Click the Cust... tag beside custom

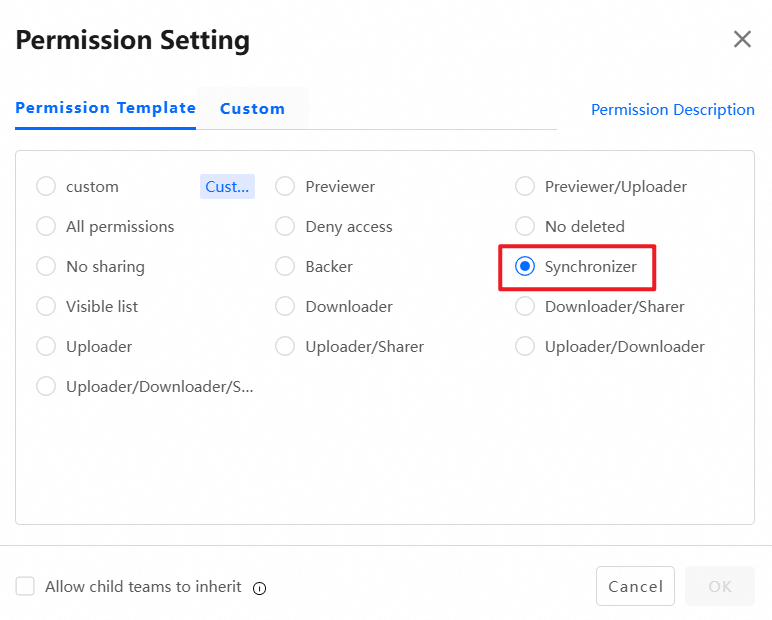(227, 187)
